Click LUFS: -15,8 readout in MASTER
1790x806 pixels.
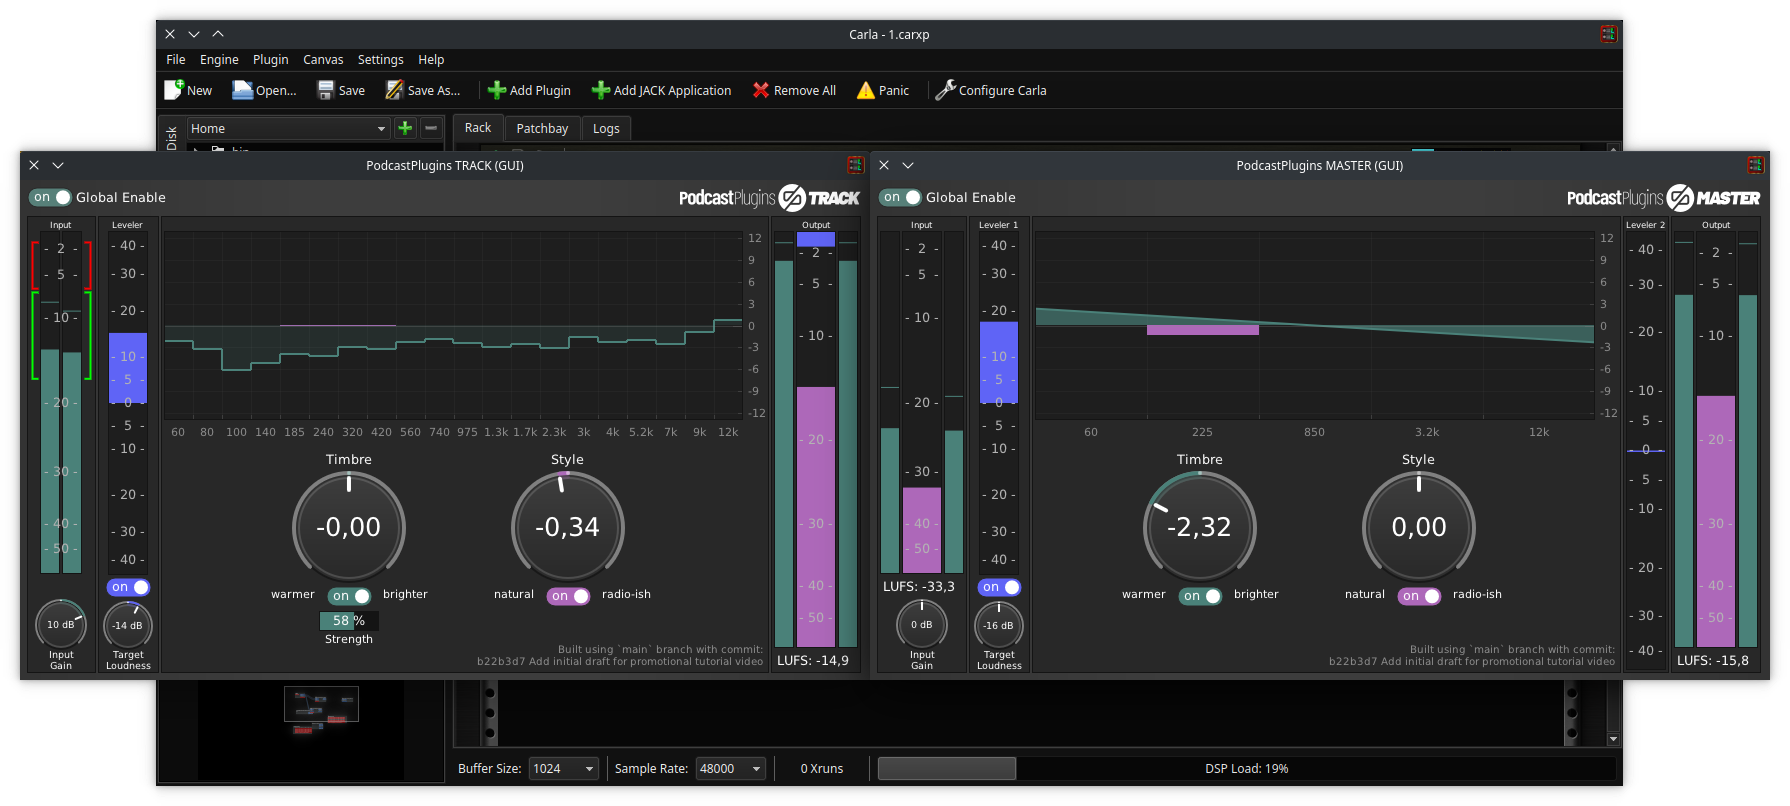1713,661
